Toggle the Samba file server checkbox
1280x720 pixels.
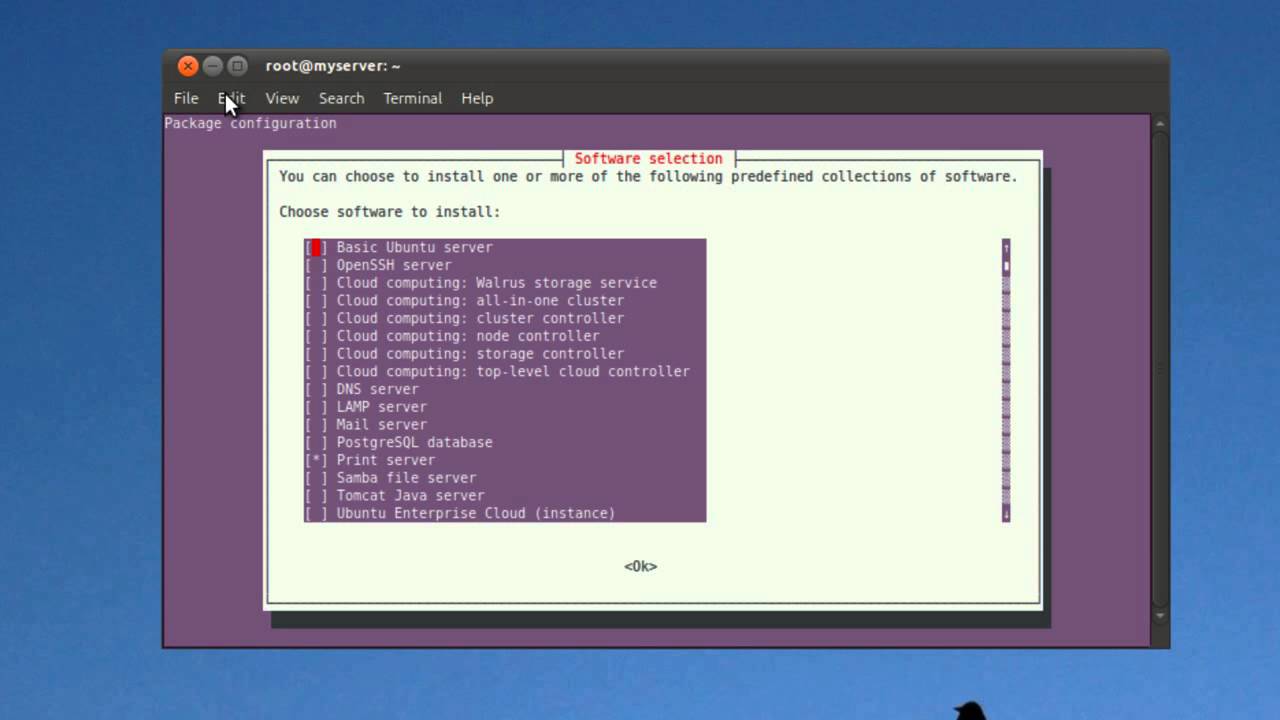[x=316, y=478]
